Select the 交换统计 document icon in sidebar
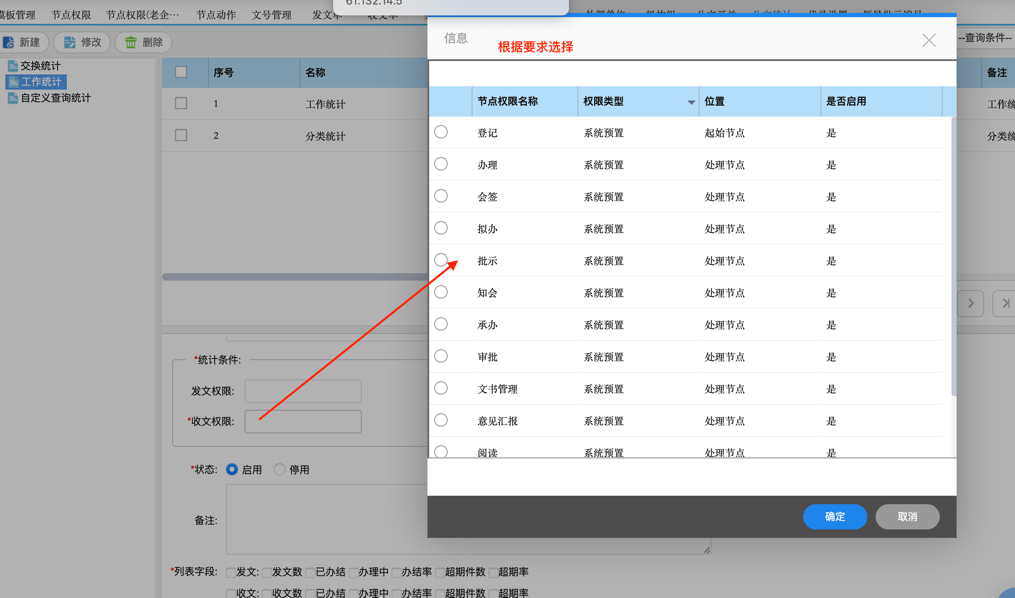Screen dimensions: 1015x598 point(15,64)
